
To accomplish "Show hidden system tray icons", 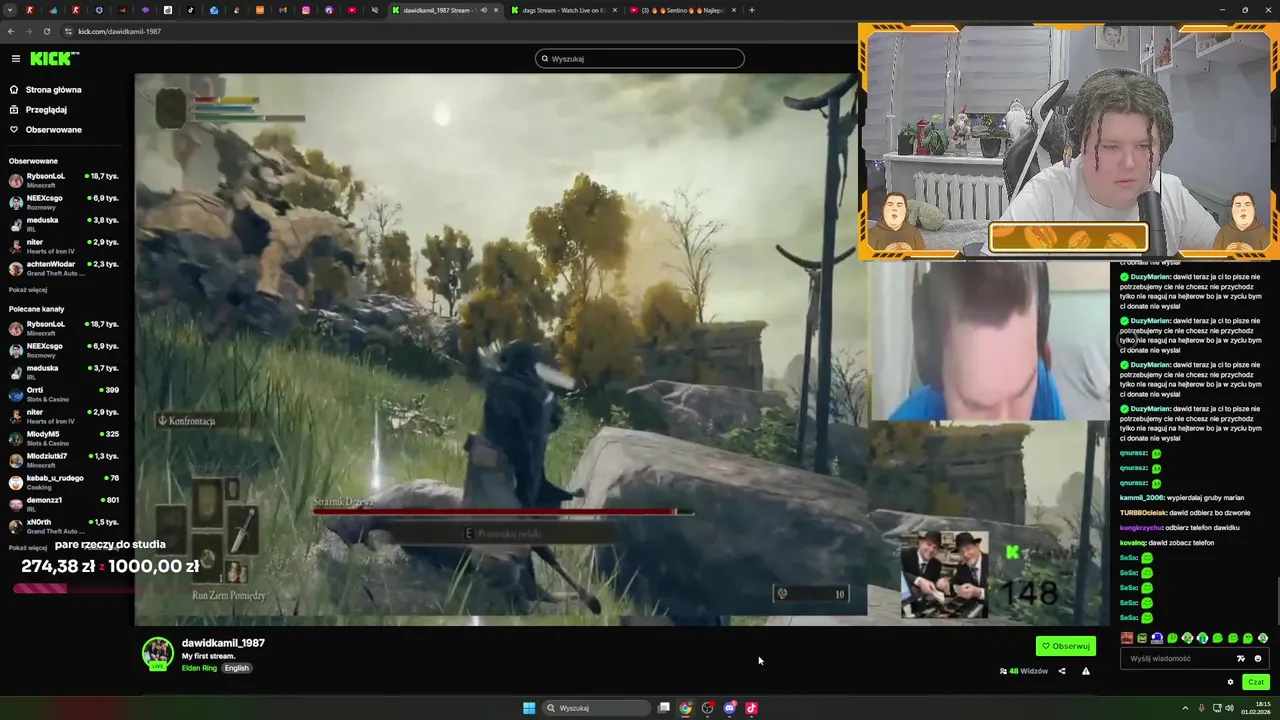I will click(x=1184, y=708).
